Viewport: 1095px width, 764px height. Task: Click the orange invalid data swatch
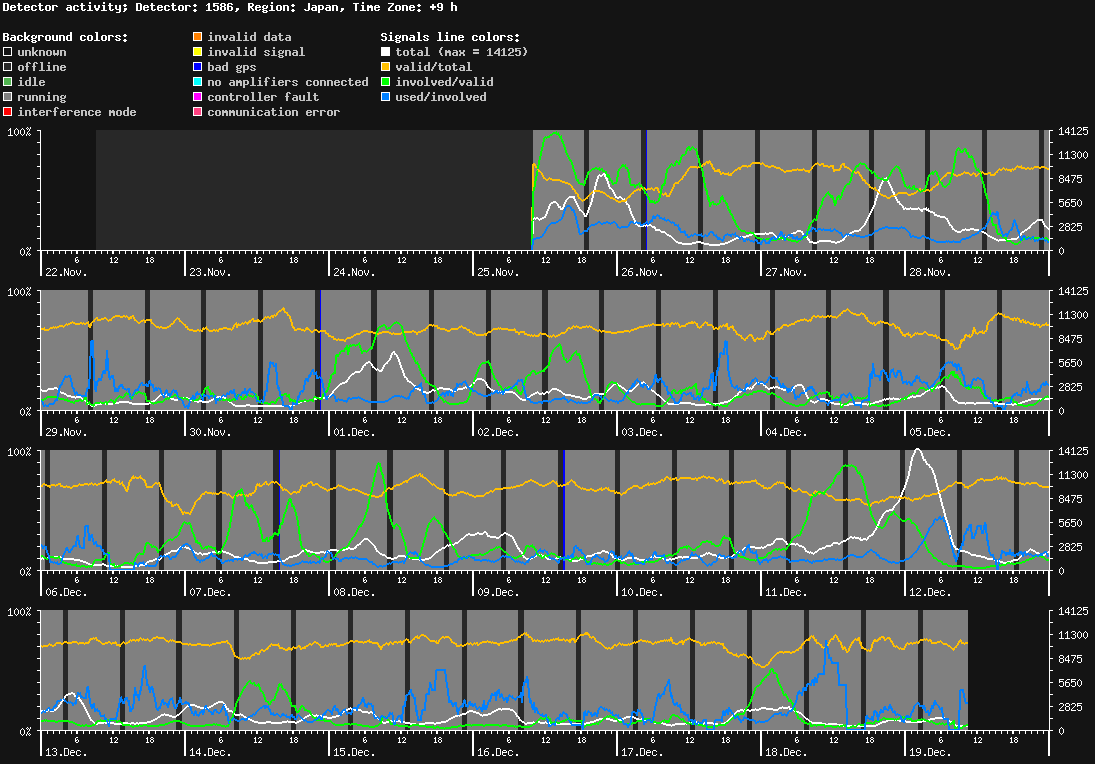[x=197, y=37]
